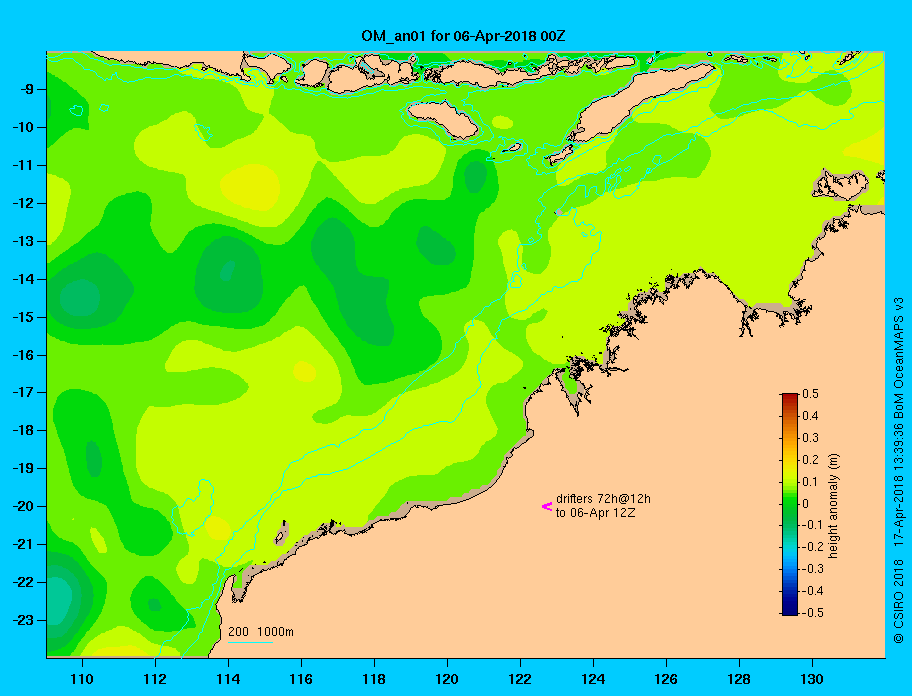Click longitude axis label 116
The height and width of the screenshot is (696, 912).
(x=301, y=679)
